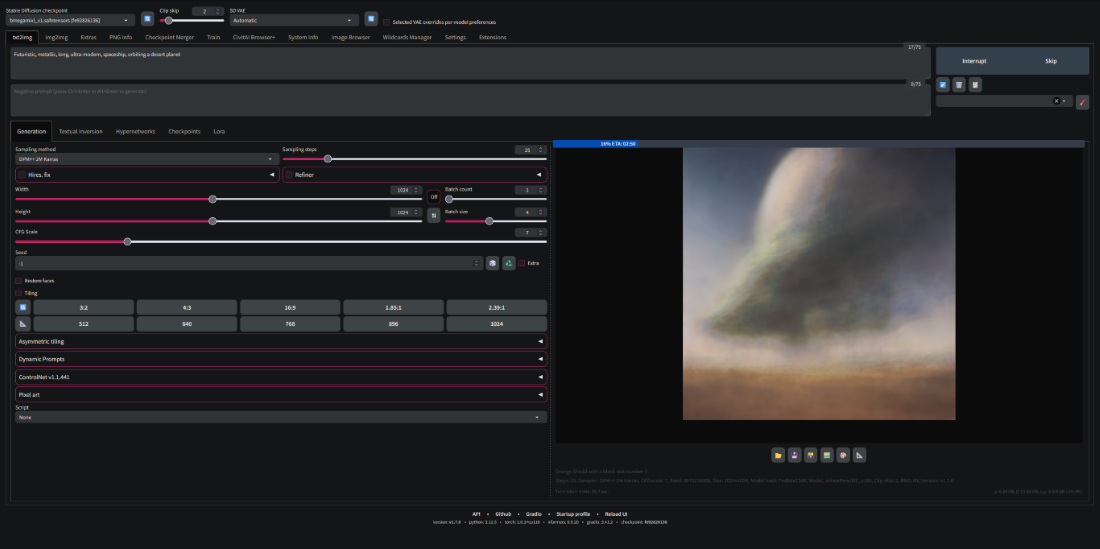
Task: Open the Stable Diffusion checkpoint dropdown
Action: click(x=70, y=20)
